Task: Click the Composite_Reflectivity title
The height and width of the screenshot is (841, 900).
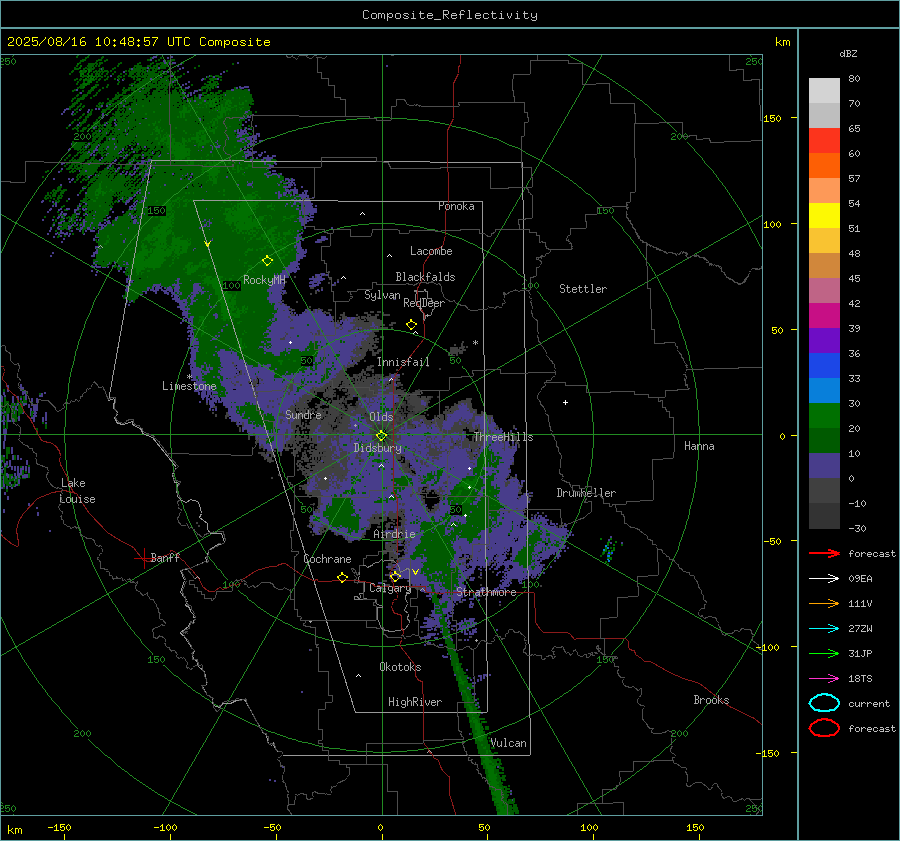Action: (449, 15)
